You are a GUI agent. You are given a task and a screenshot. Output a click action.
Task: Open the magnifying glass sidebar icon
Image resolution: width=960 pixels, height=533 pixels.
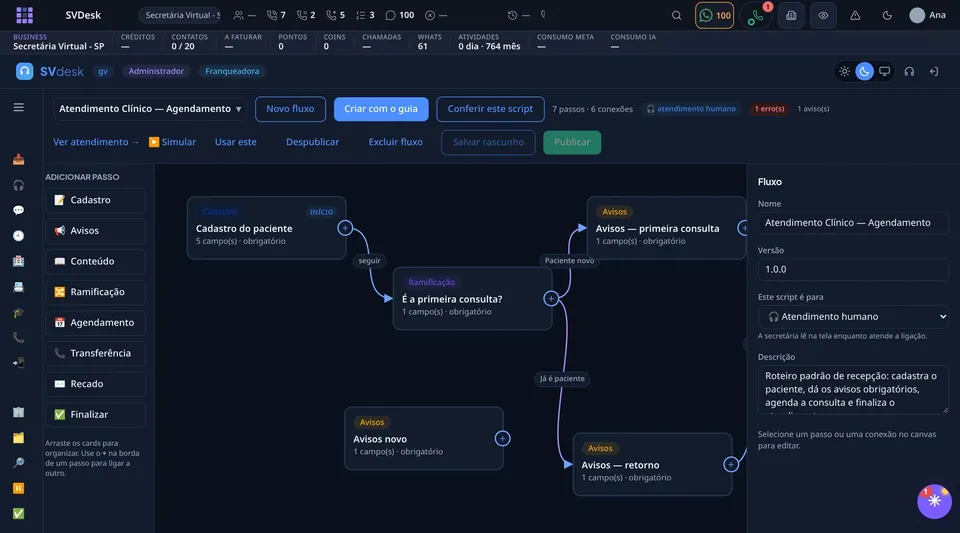[18, 463]
